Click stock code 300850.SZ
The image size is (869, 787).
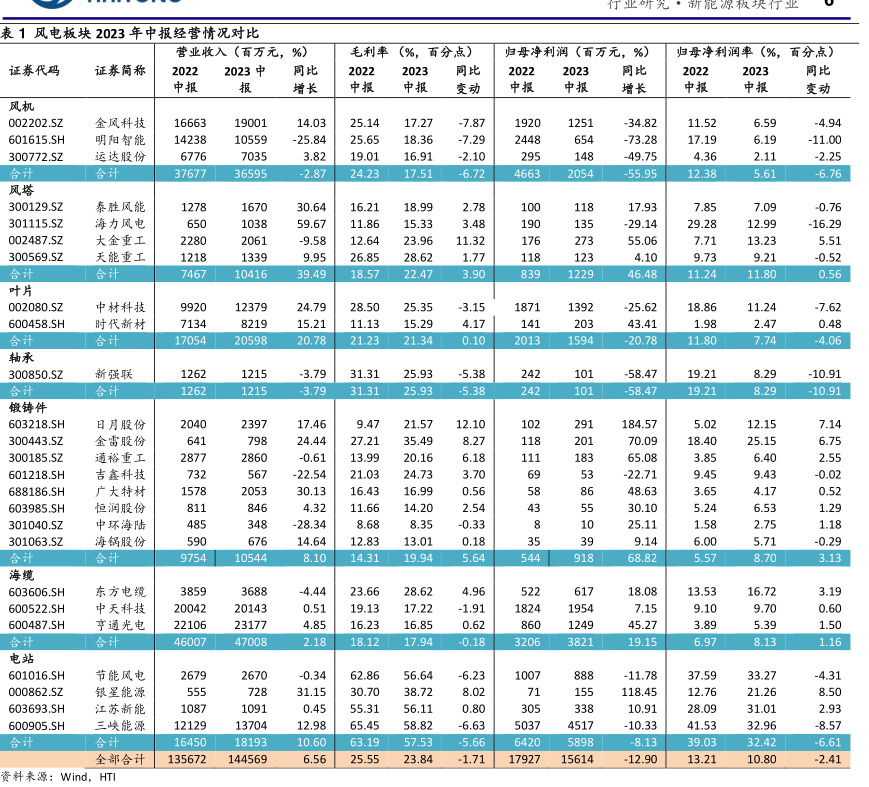(x=36, y=374)
